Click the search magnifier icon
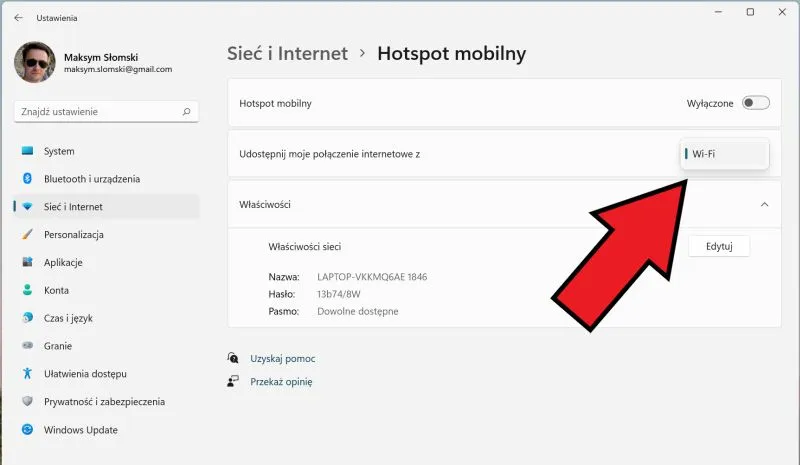The image size is (800, 465). coord(186,112)
